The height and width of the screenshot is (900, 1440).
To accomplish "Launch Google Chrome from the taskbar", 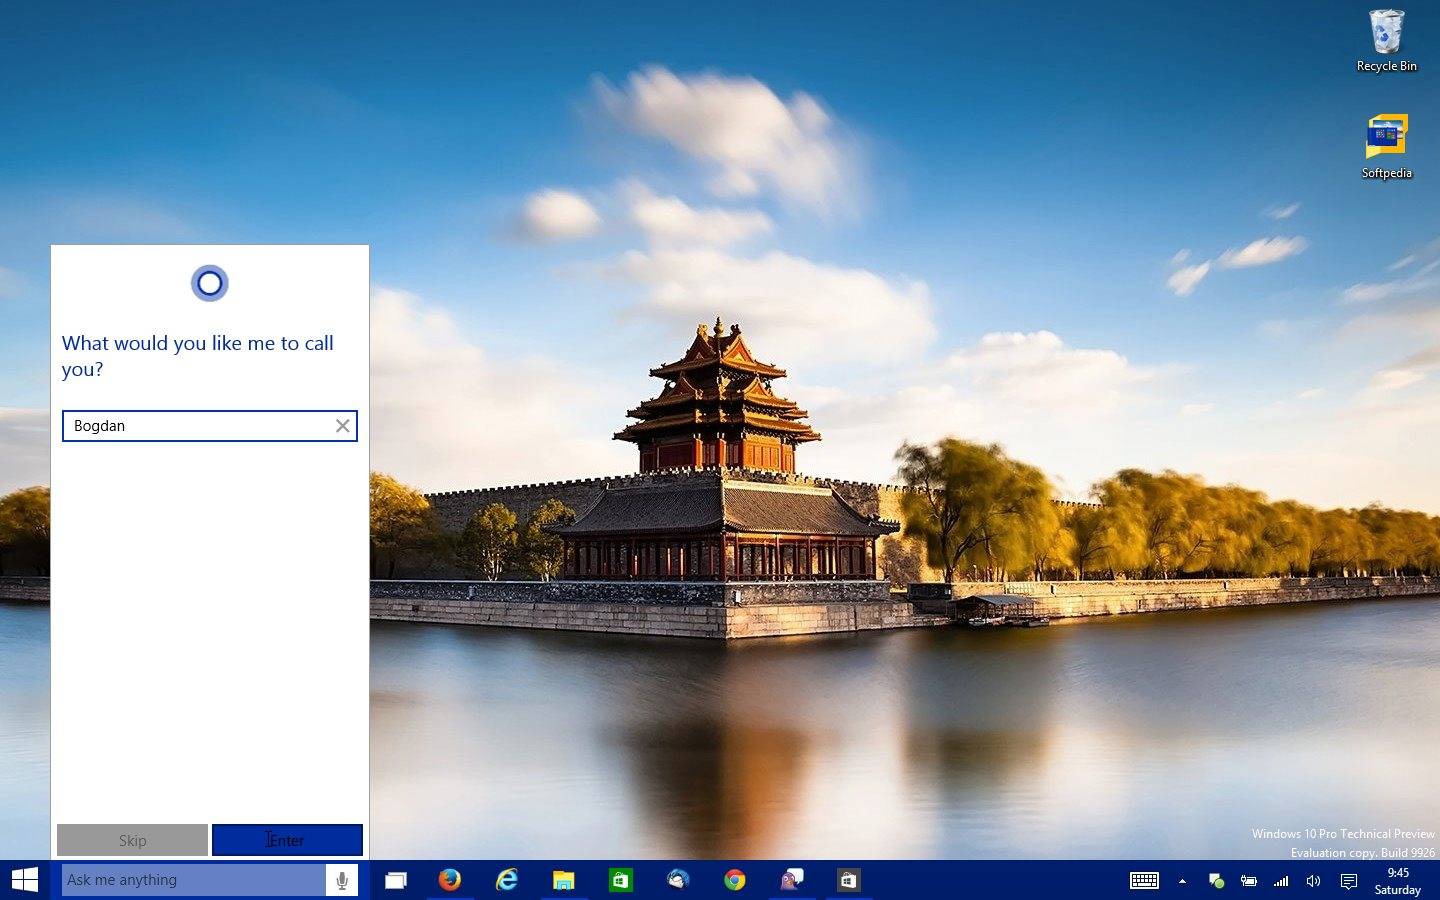I will [735, 880].
